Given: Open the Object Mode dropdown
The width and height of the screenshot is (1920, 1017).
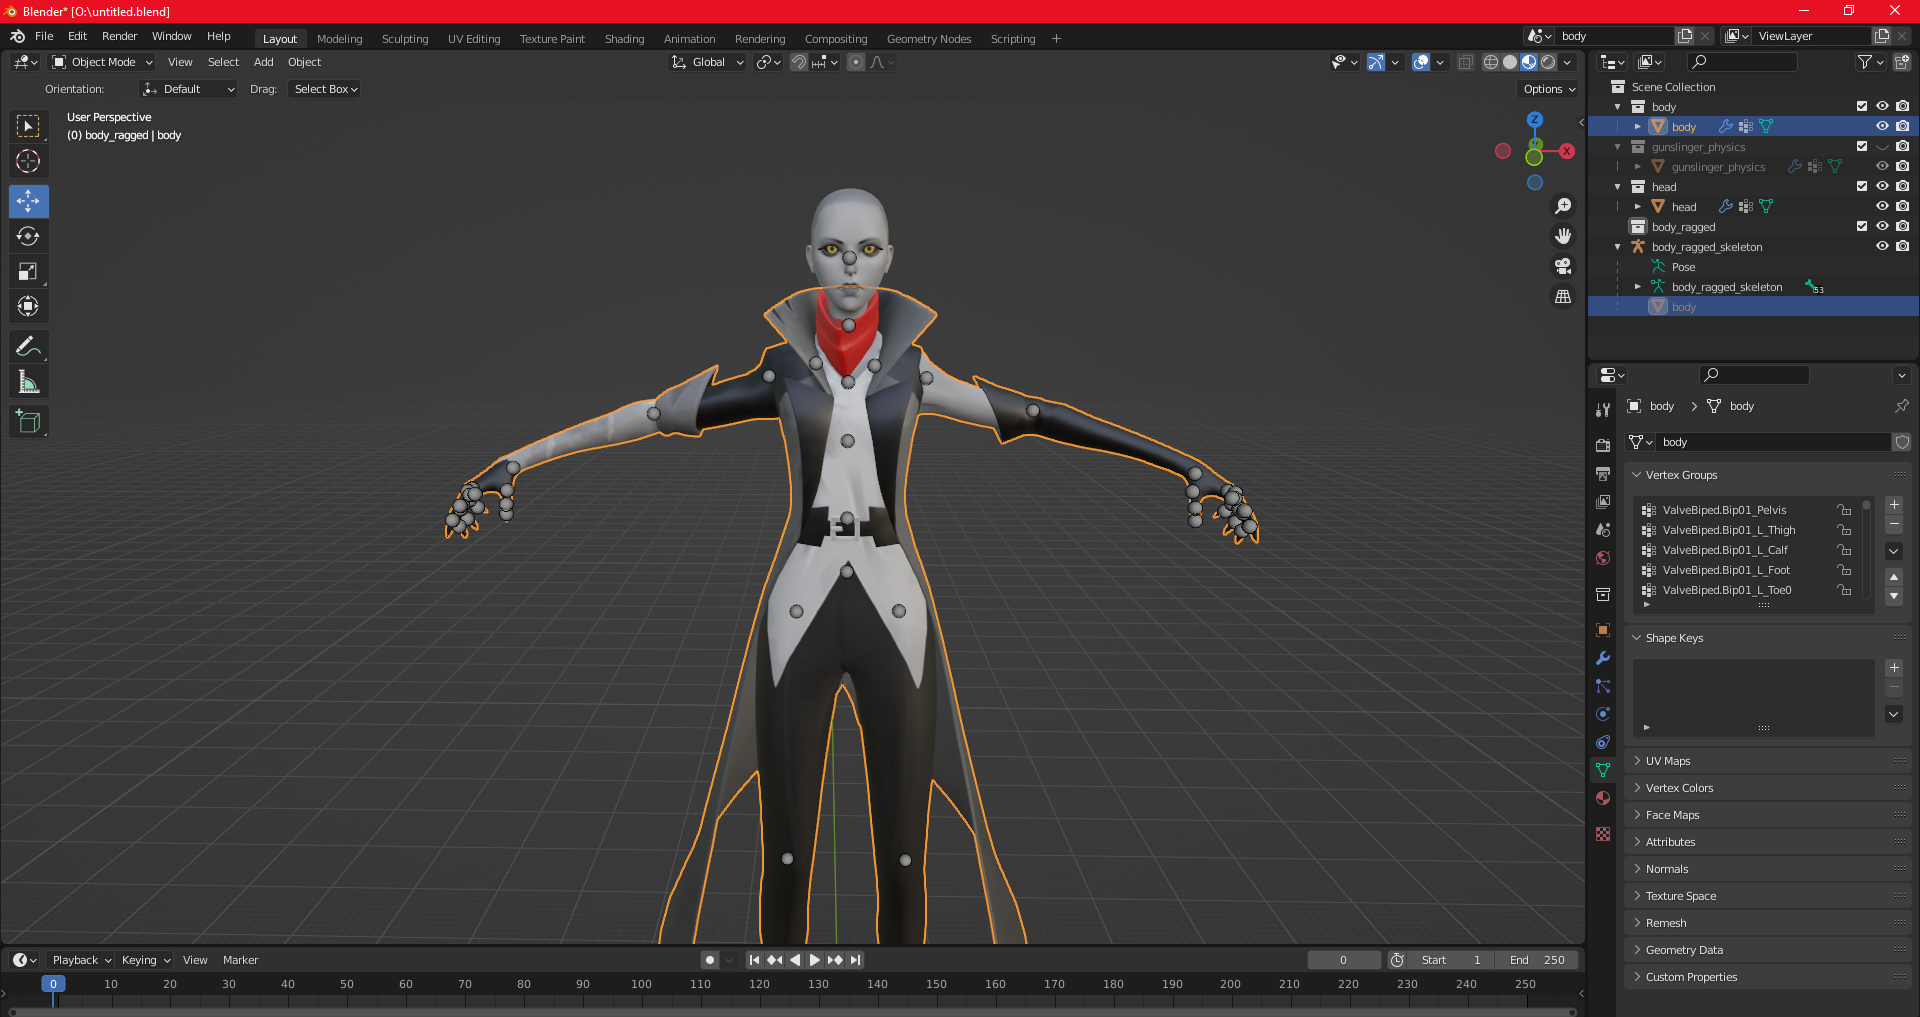Looking at the screenshot, I should pos(102,62).
